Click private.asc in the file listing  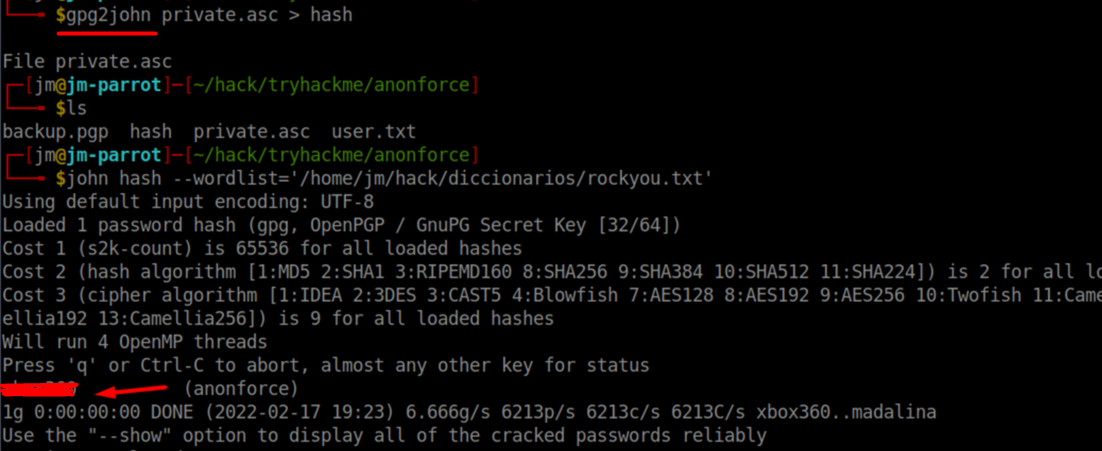point(252,132)
